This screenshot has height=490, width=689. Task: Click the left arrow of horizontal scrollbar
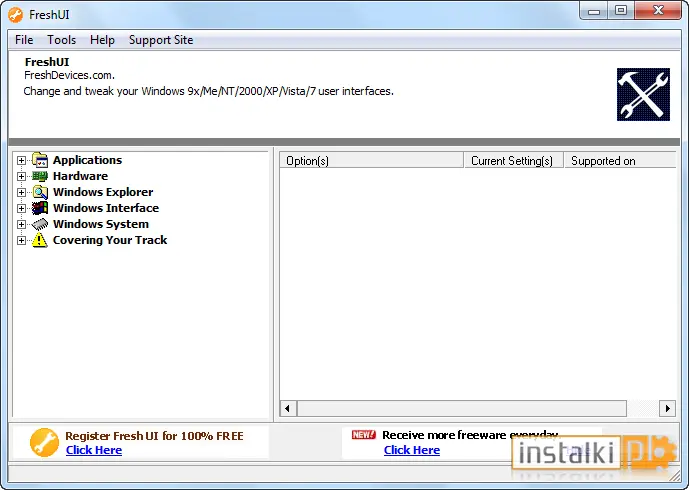point(288,408)
